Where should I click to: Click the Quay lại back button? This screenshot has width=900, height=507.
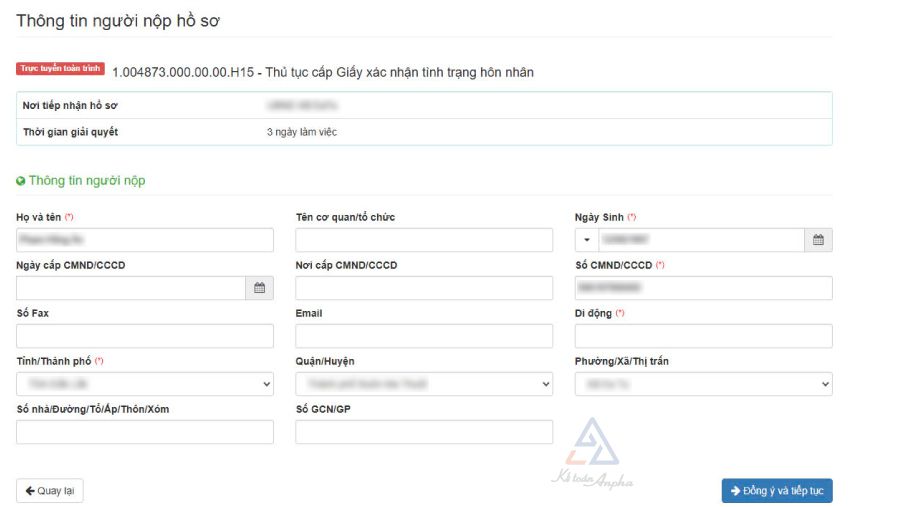click(x=50, y=491)
